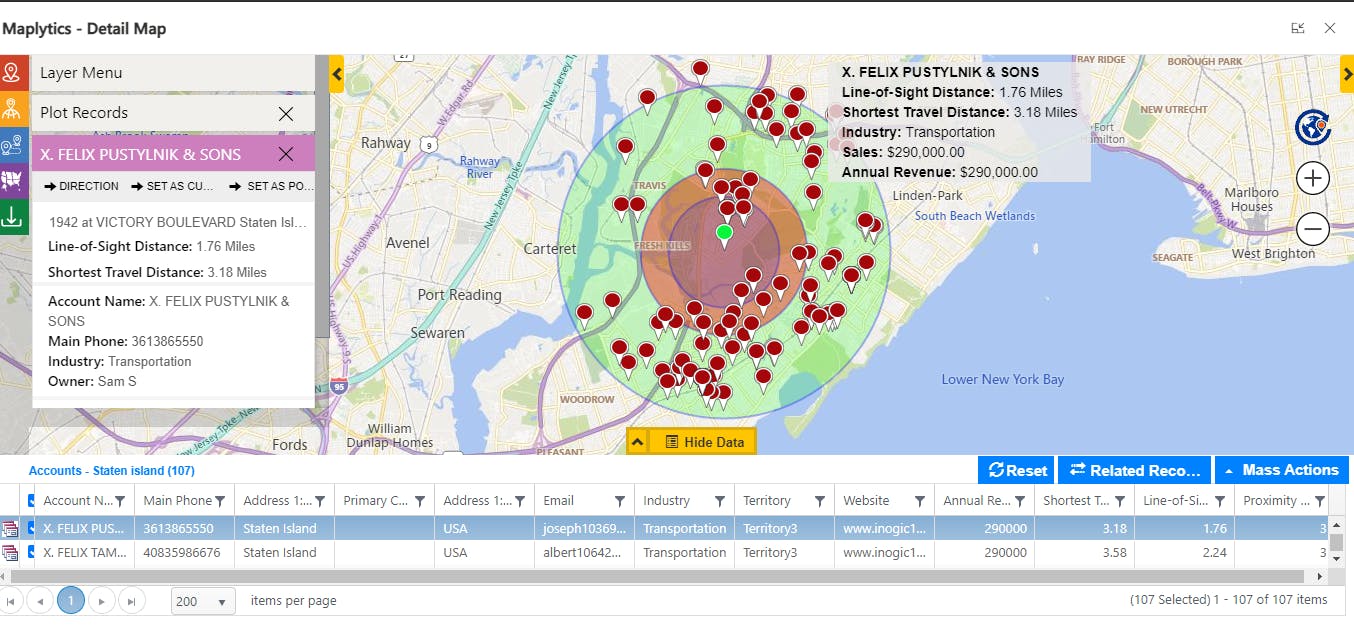This screenshot has width=1354, height=626.
Task: Open the Industry column filter
Action: click(719, 501)
